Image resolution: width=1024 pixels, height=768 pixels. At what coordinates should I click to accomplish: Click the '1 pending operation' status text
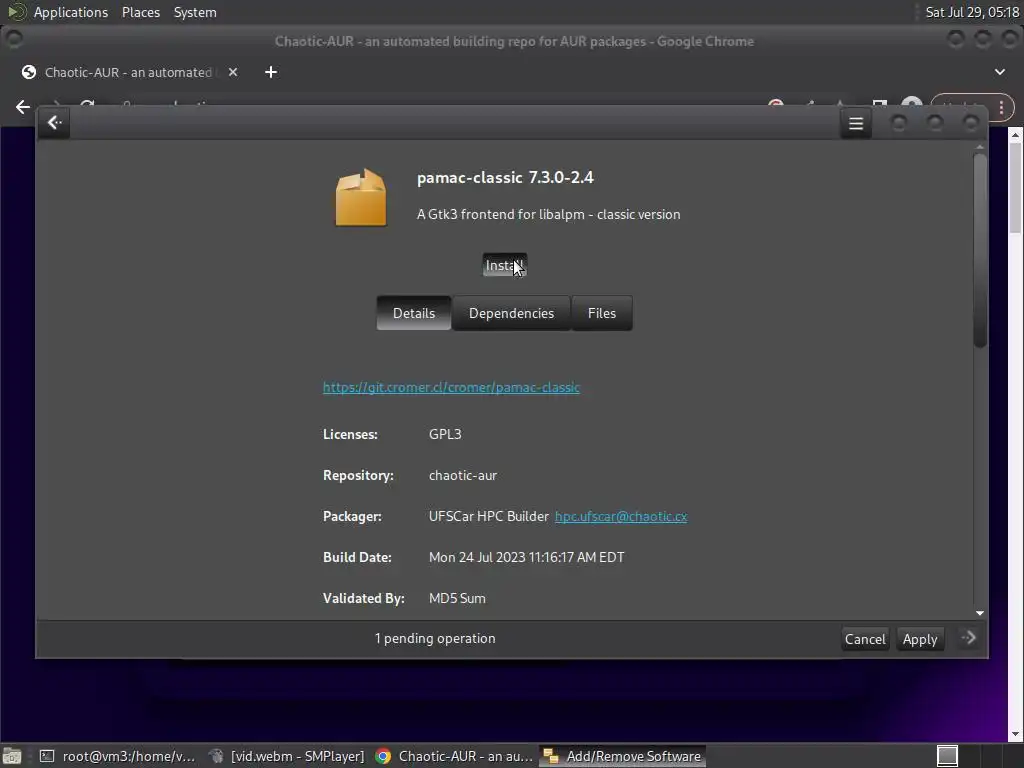pyautogui.click(x=435, y=639)
